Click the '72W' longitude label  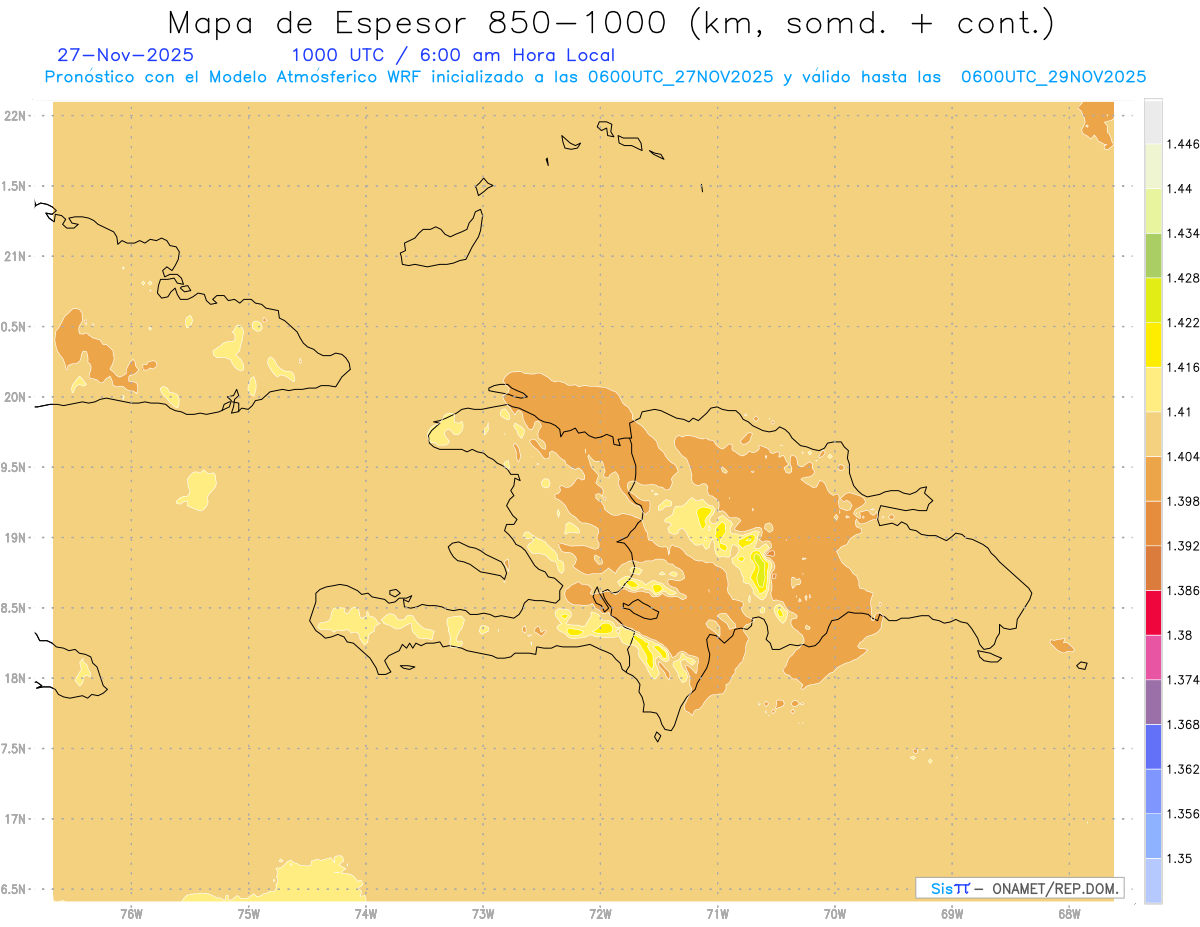[600, 915]
